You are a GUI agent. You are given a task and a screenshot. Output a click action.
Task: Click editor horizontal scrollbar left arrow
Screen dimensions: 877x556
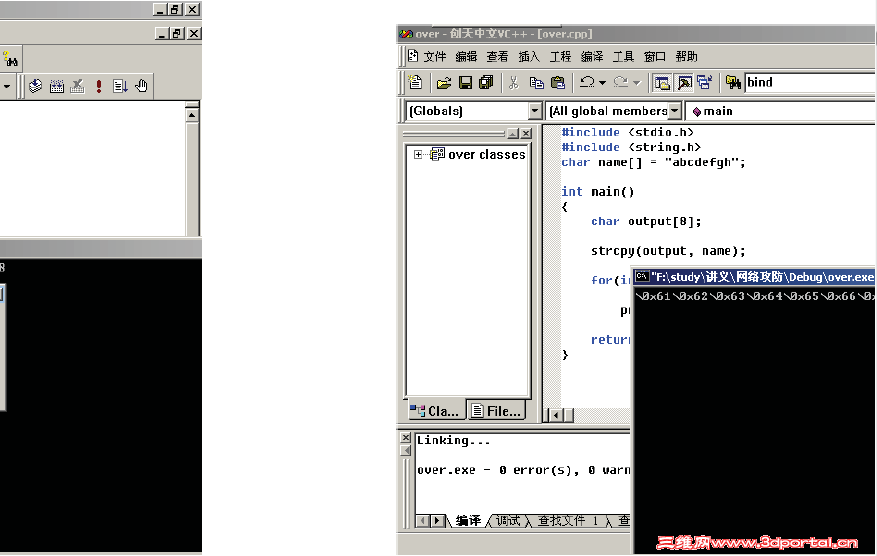555,415
